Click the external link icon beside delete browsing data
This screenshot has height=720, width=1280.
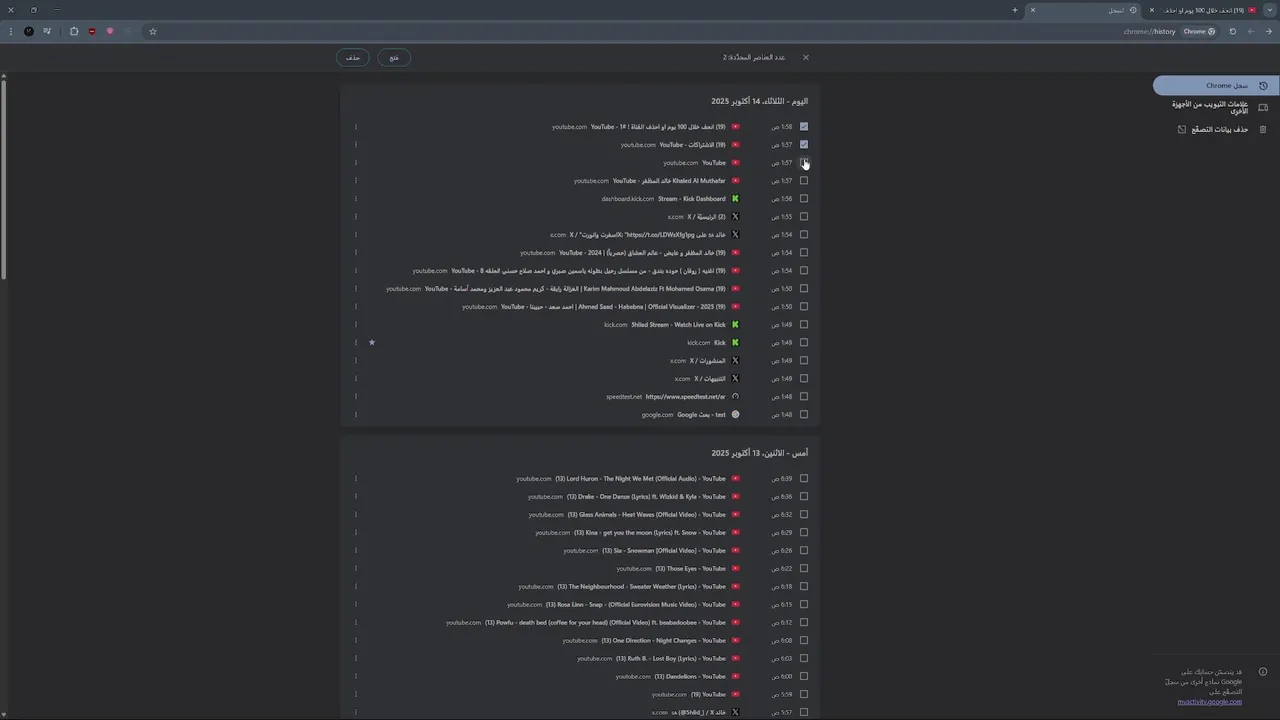(x=1182, y=129)
